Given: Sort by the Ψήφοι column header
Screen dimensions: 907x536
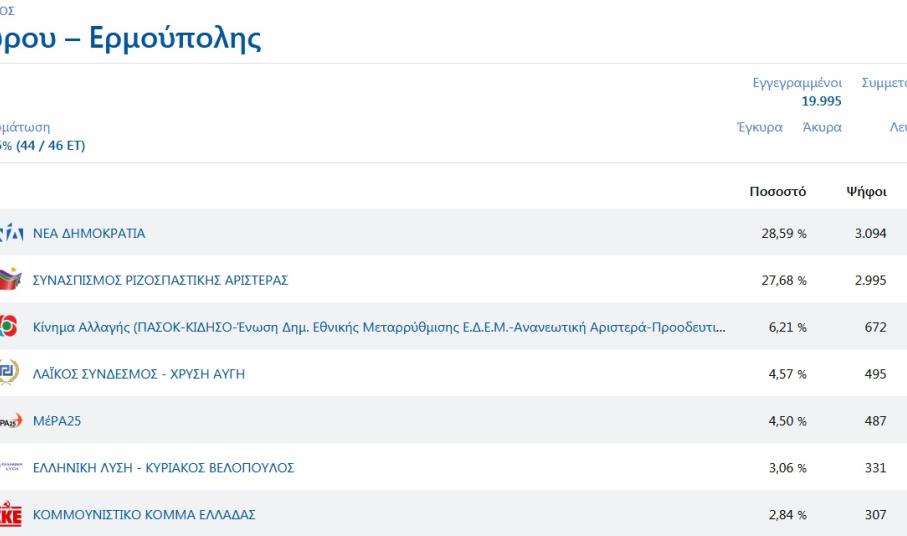Looking at the screenshot, I should pyautogui.click(x=866, y=192).
